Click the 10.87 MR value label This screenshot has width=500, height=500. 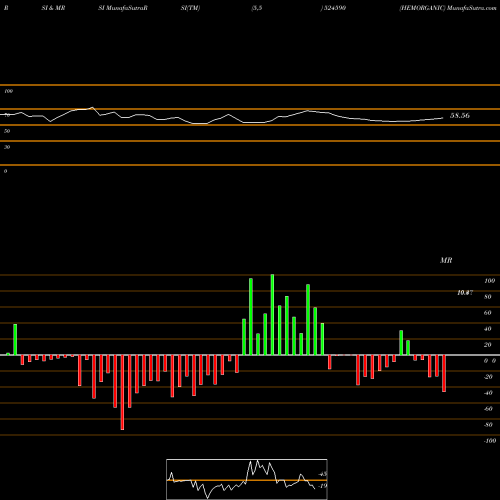coord(465,293)
